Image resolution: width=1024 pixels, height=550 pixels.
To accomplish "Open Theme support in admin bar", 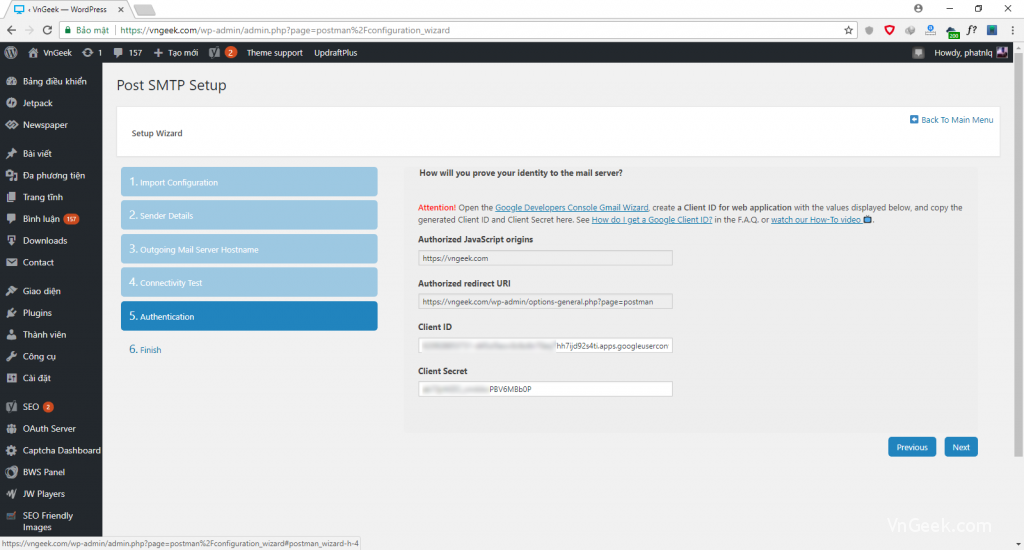I will point(274,53).
